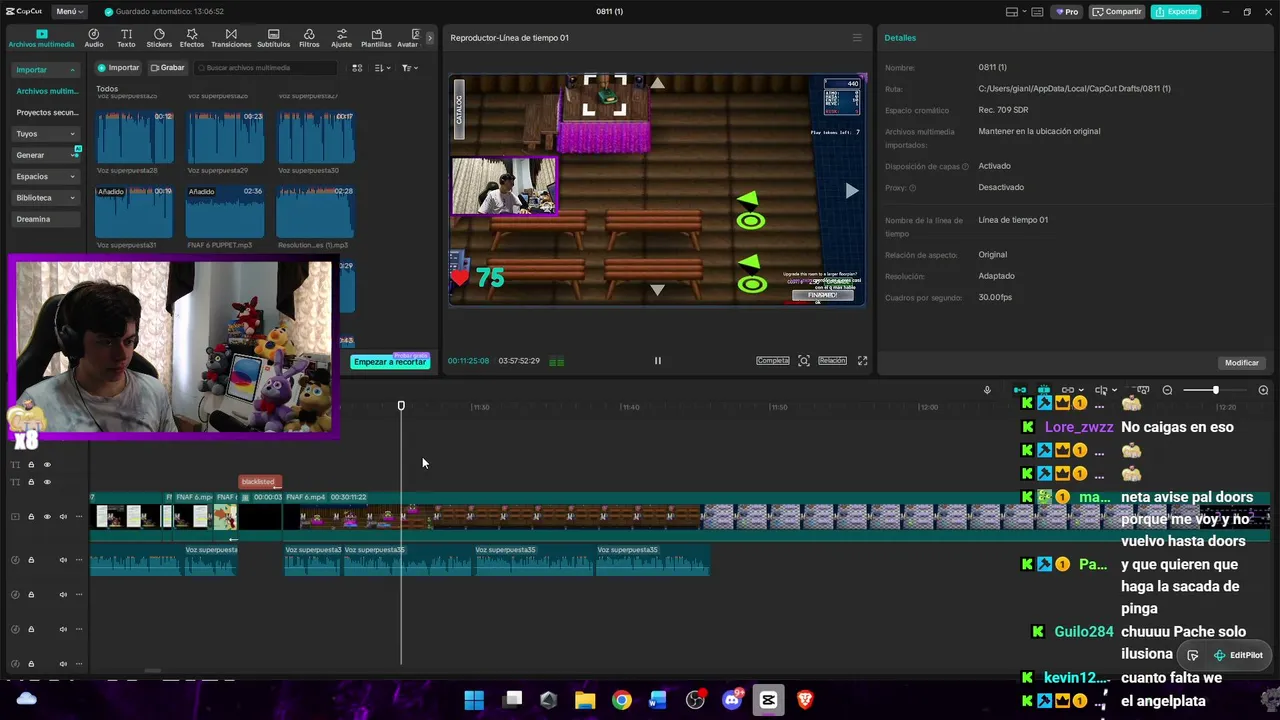The image size is (1280, 720).
Task: Toggle Completa preview quality
Action: [x=773, y=361]
